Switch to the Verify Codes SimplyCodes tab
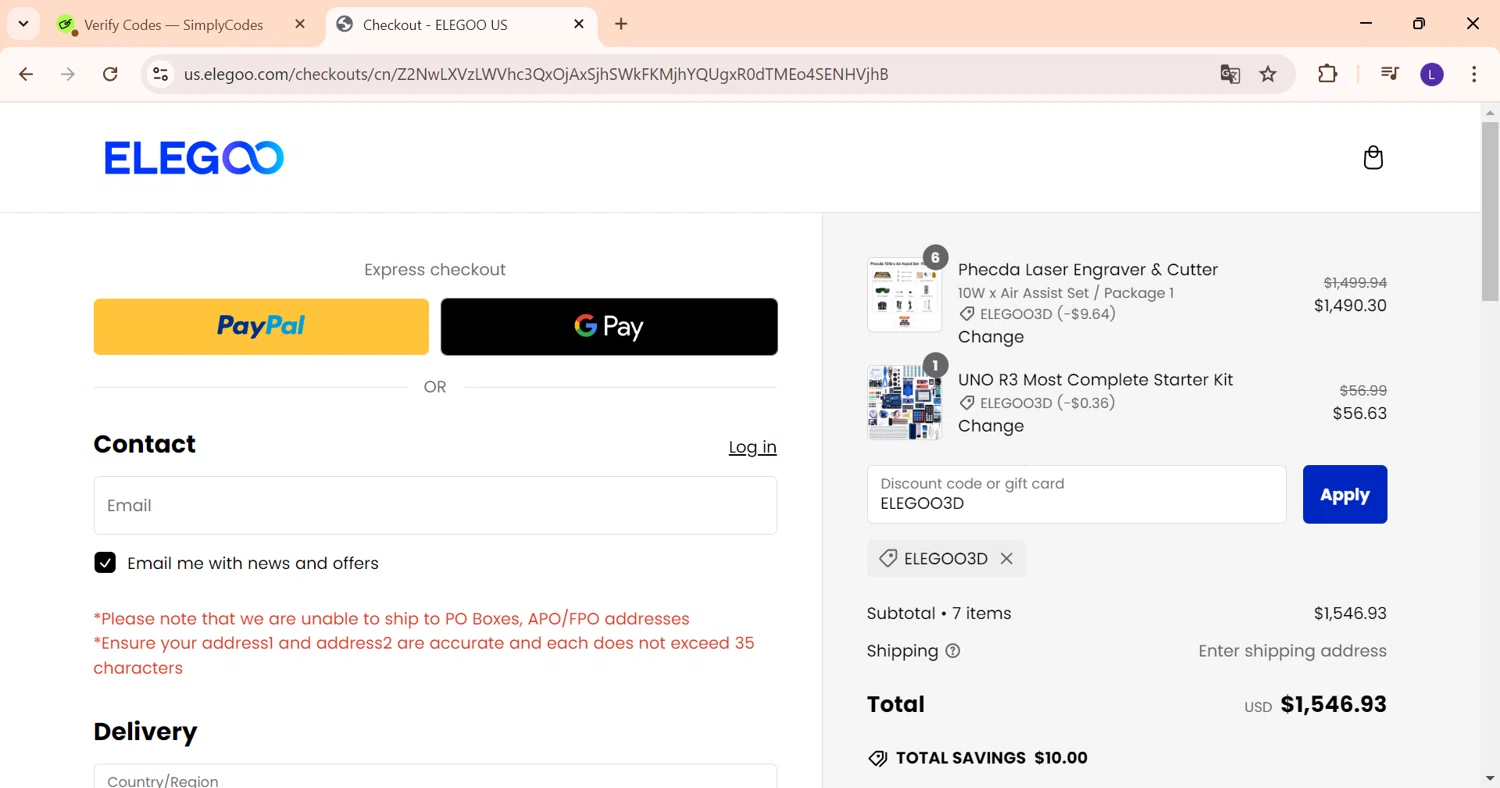 pyautogui.click(x=173, y=25)
